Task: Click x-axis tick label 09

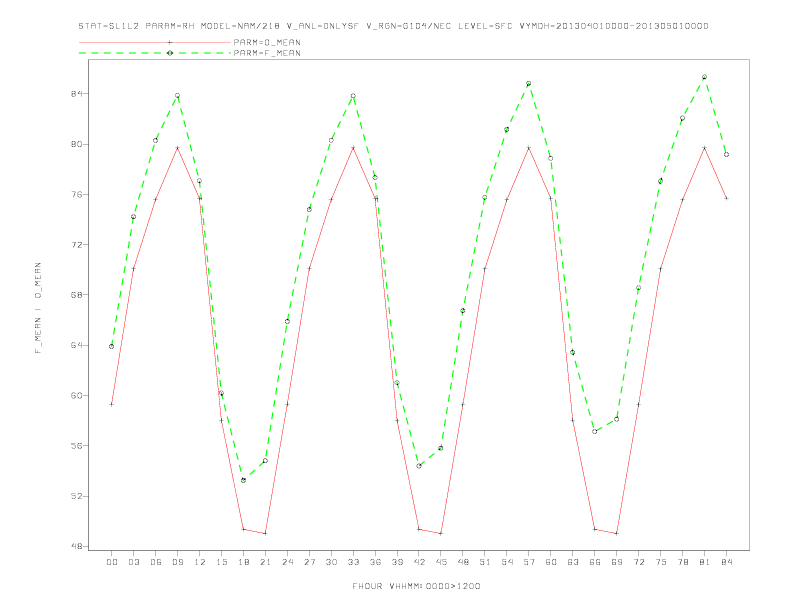Action: pos(177,562)
